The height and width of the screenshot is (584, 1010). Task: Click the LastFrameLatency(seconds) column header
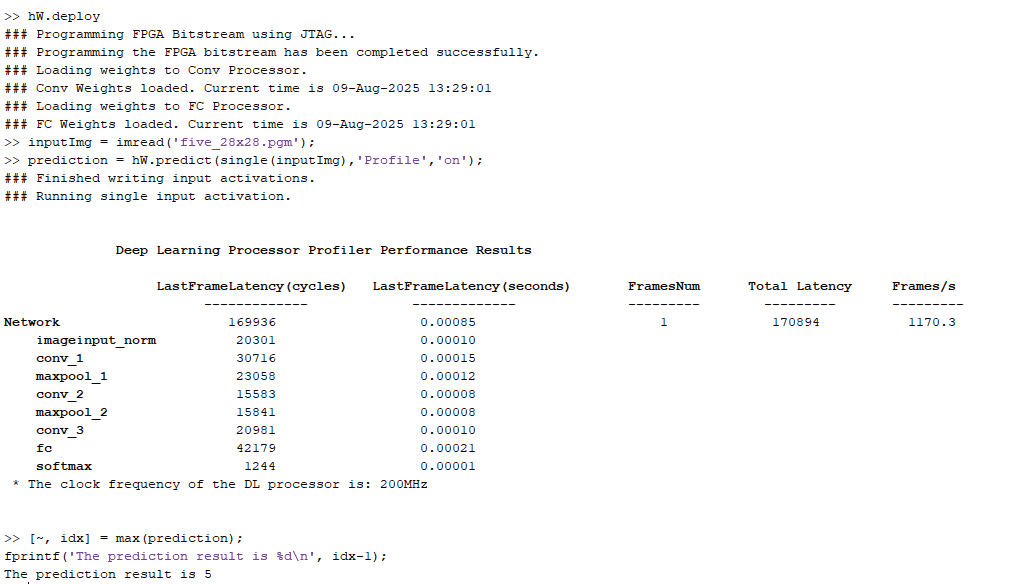click(x=471, y=286)
